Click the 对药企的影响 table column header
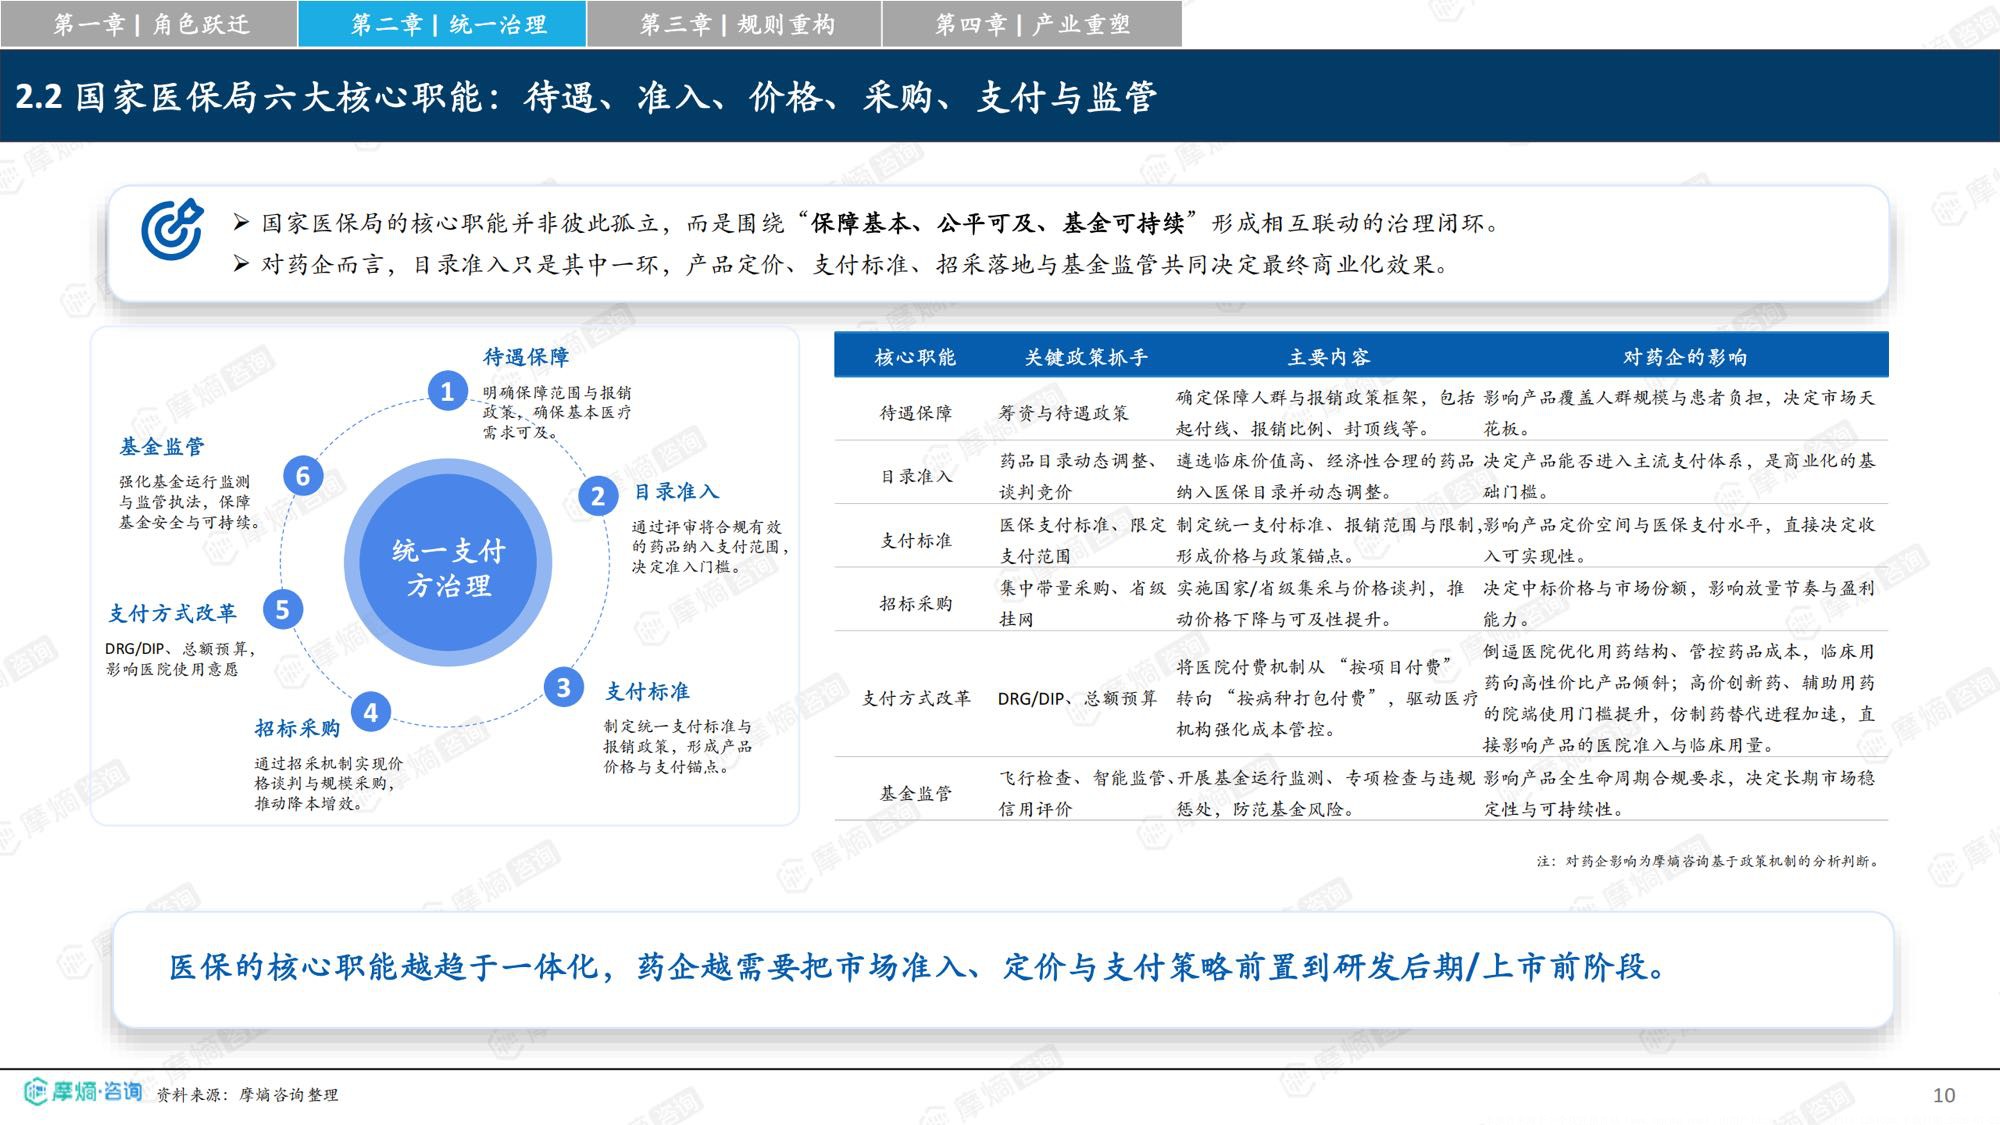 pos(1685,357)
